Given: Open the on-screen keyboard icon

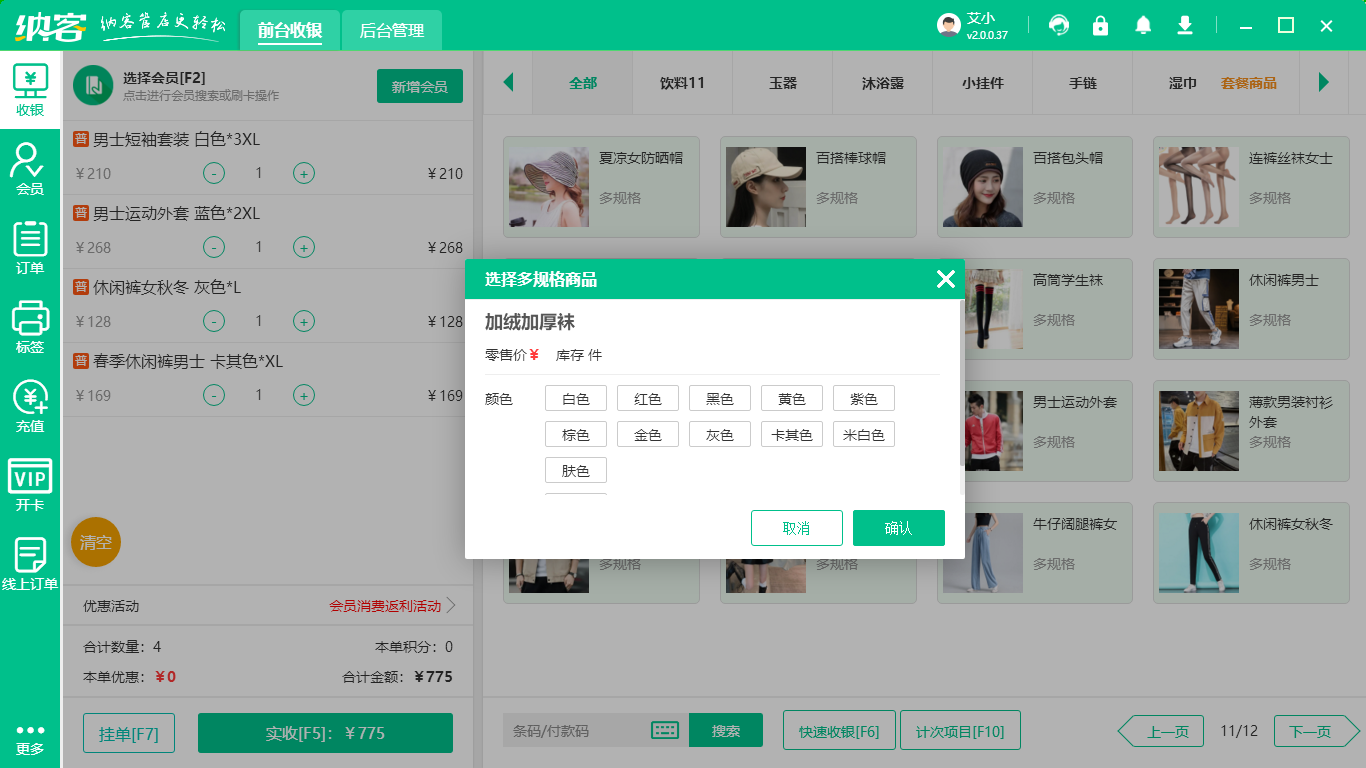Looking at the screenshot, I should pyautogui.click(x=665, y=730).
